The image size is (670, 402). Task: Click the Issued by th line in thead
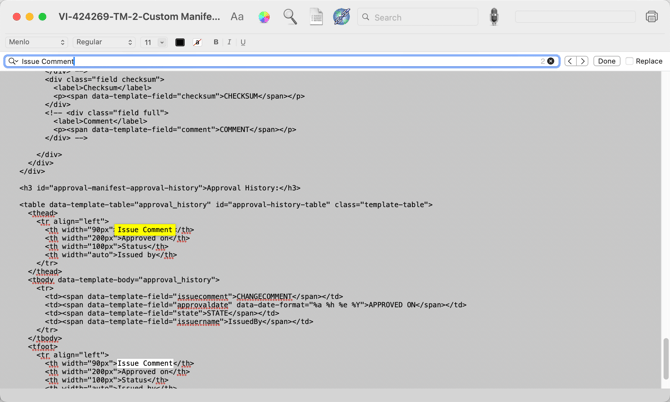[x=111, y=255]
